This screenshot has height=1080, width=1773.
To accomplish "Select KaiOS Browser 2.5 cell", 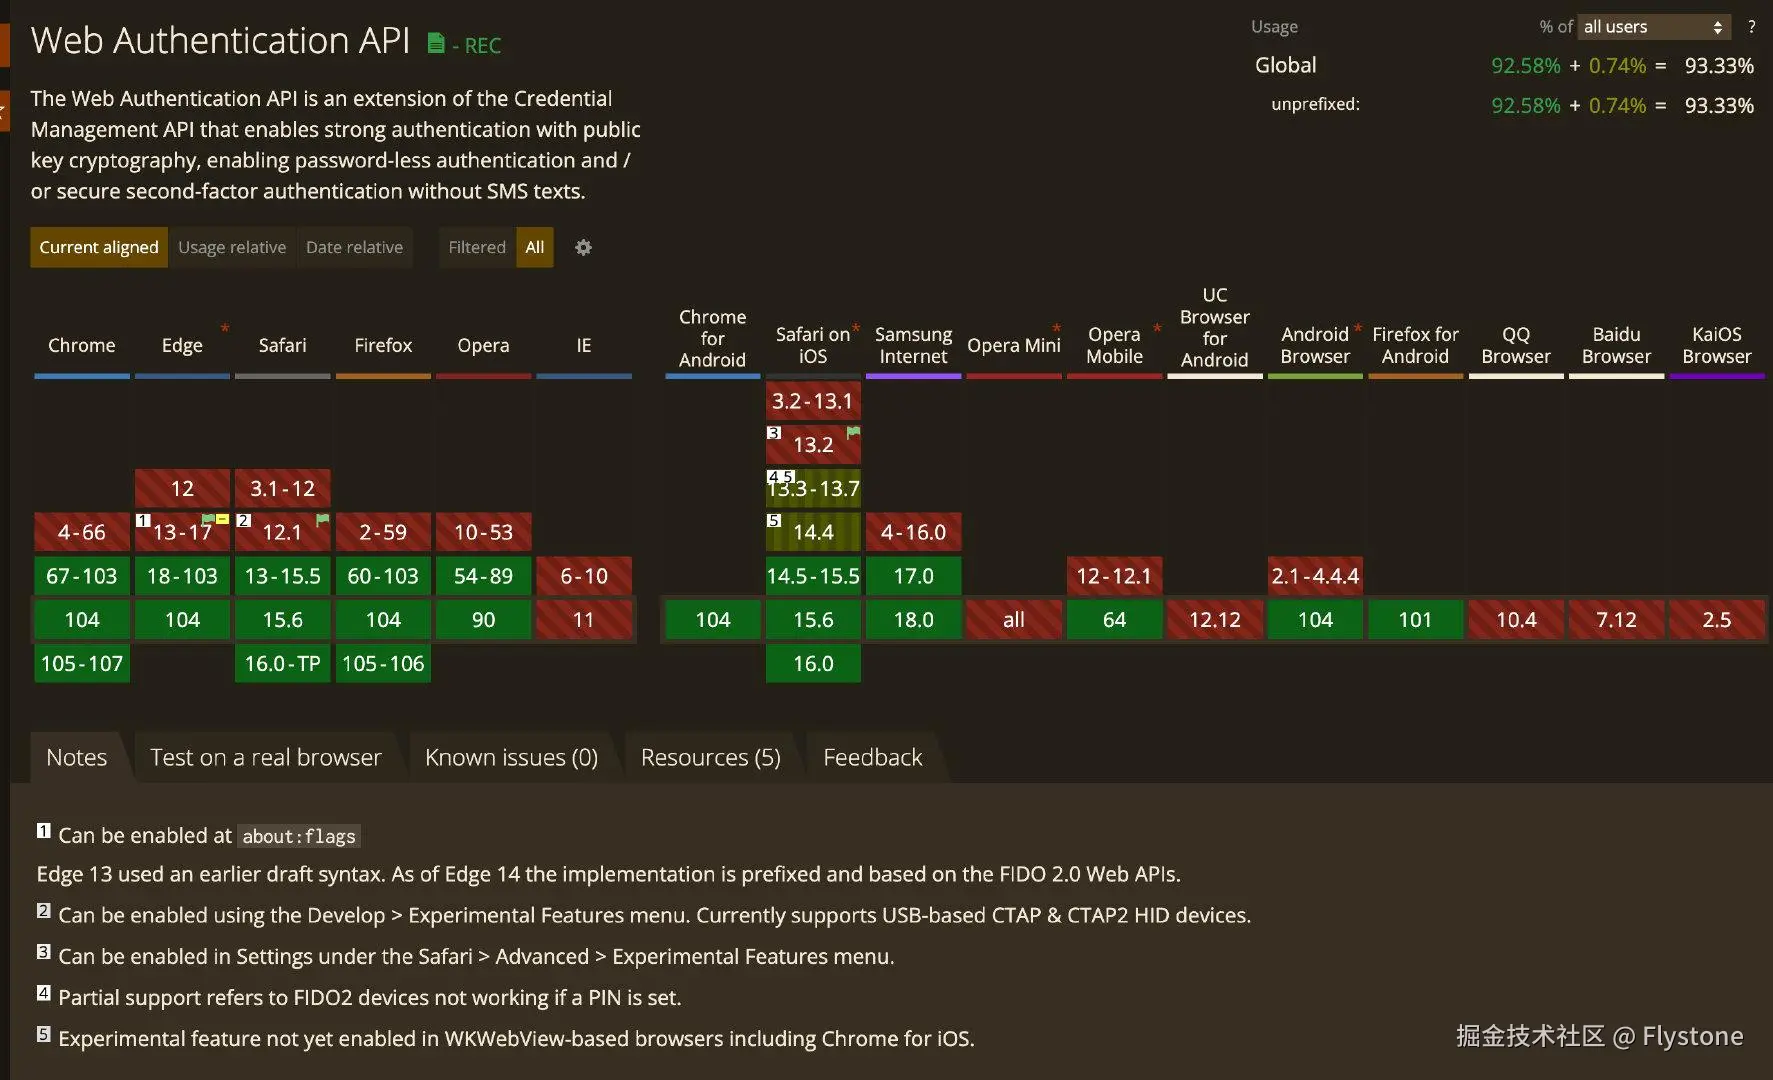I will point(1717,619).
